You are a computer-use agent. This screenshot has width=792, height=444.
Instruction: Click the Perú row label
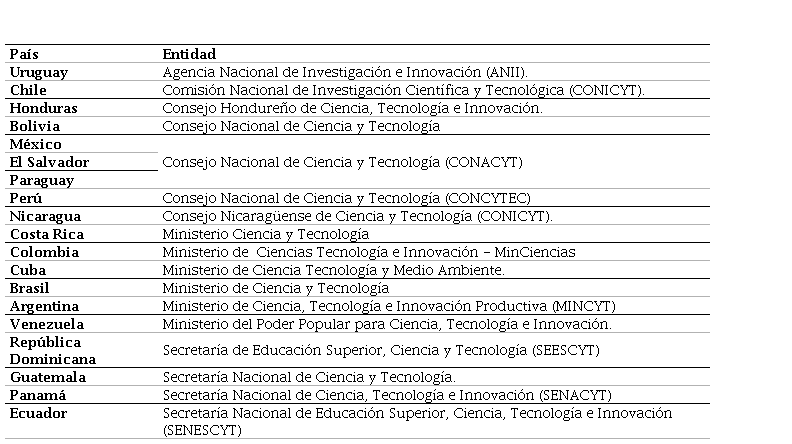click(26, 198)
